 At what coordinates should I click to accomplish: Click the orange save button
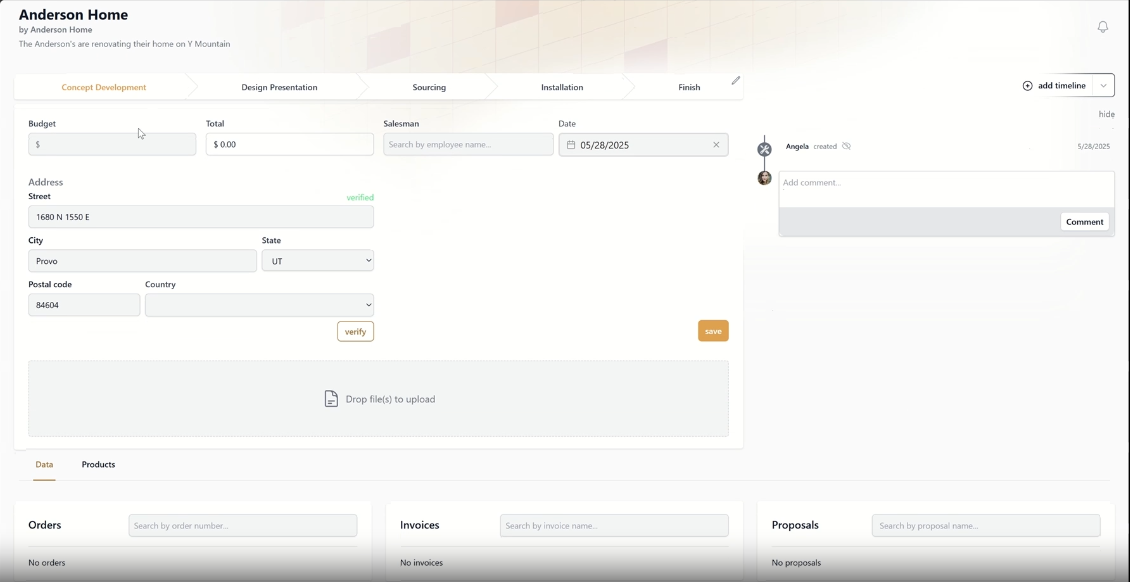click(x=713, y=331)
